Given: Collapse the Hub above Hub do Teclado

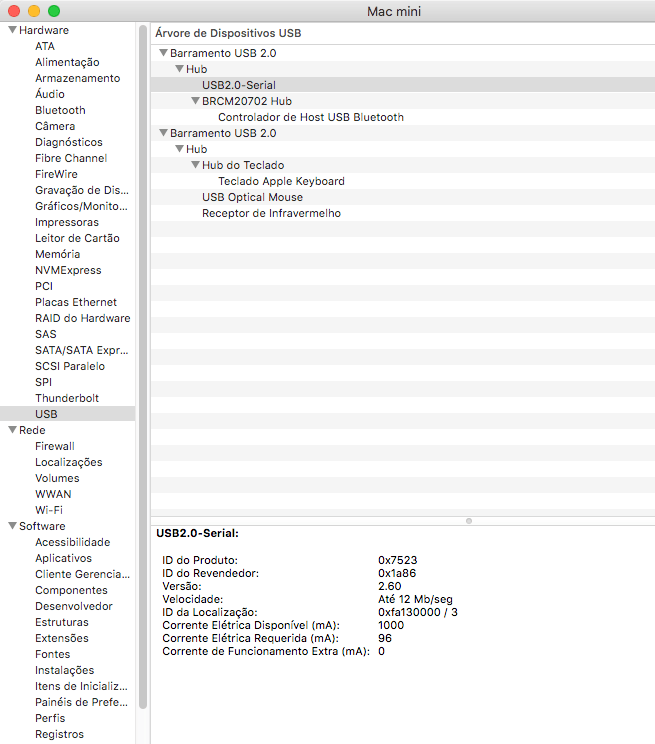Looking at the screenshot, I should [x=179, y=149].
